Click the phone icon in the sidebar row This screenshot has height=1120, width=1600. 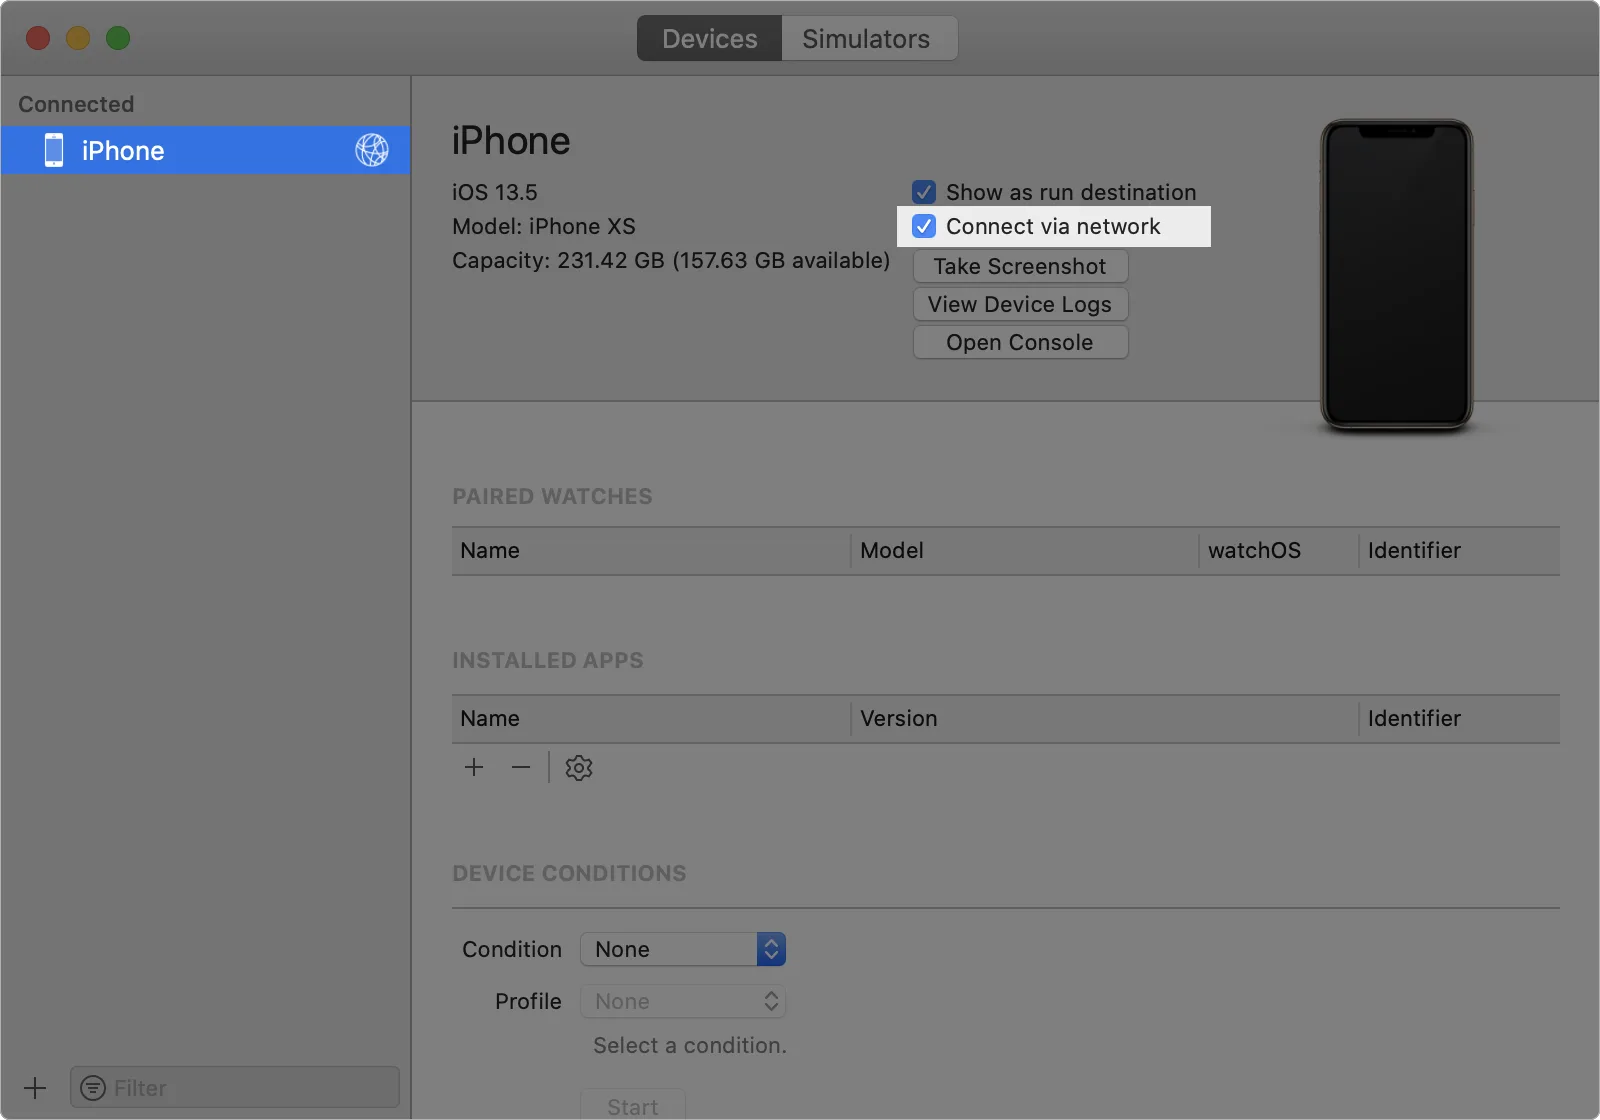click(x=54, y=150)
